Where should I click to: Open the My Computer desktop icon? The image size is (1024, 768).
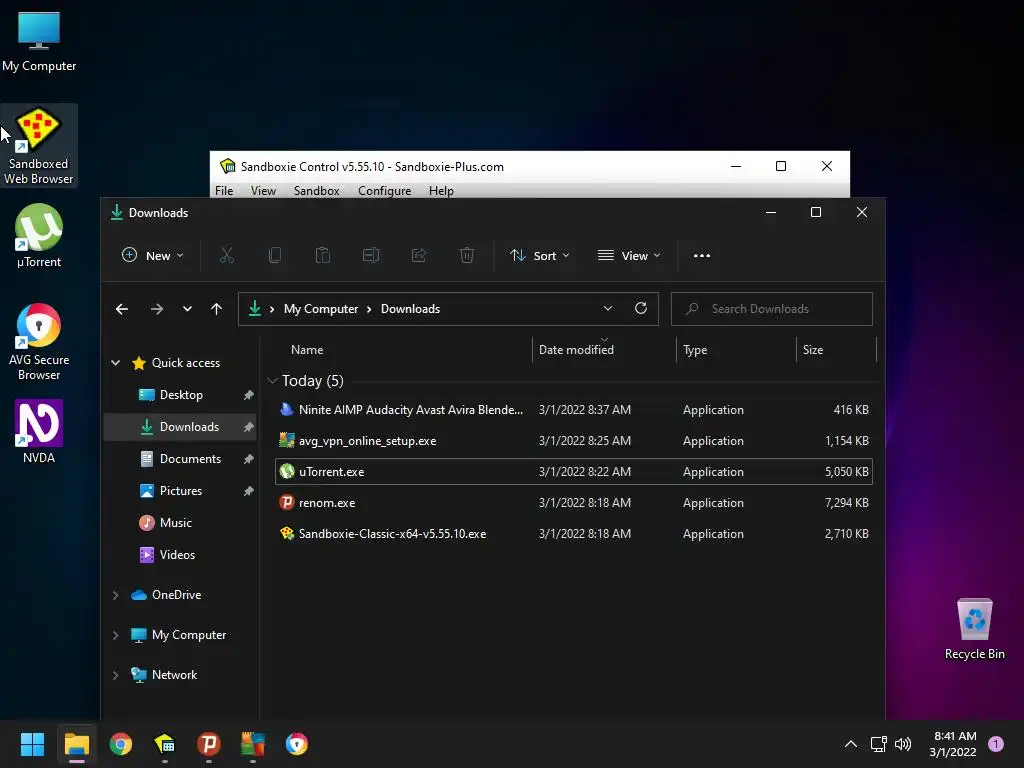[39, 41]
